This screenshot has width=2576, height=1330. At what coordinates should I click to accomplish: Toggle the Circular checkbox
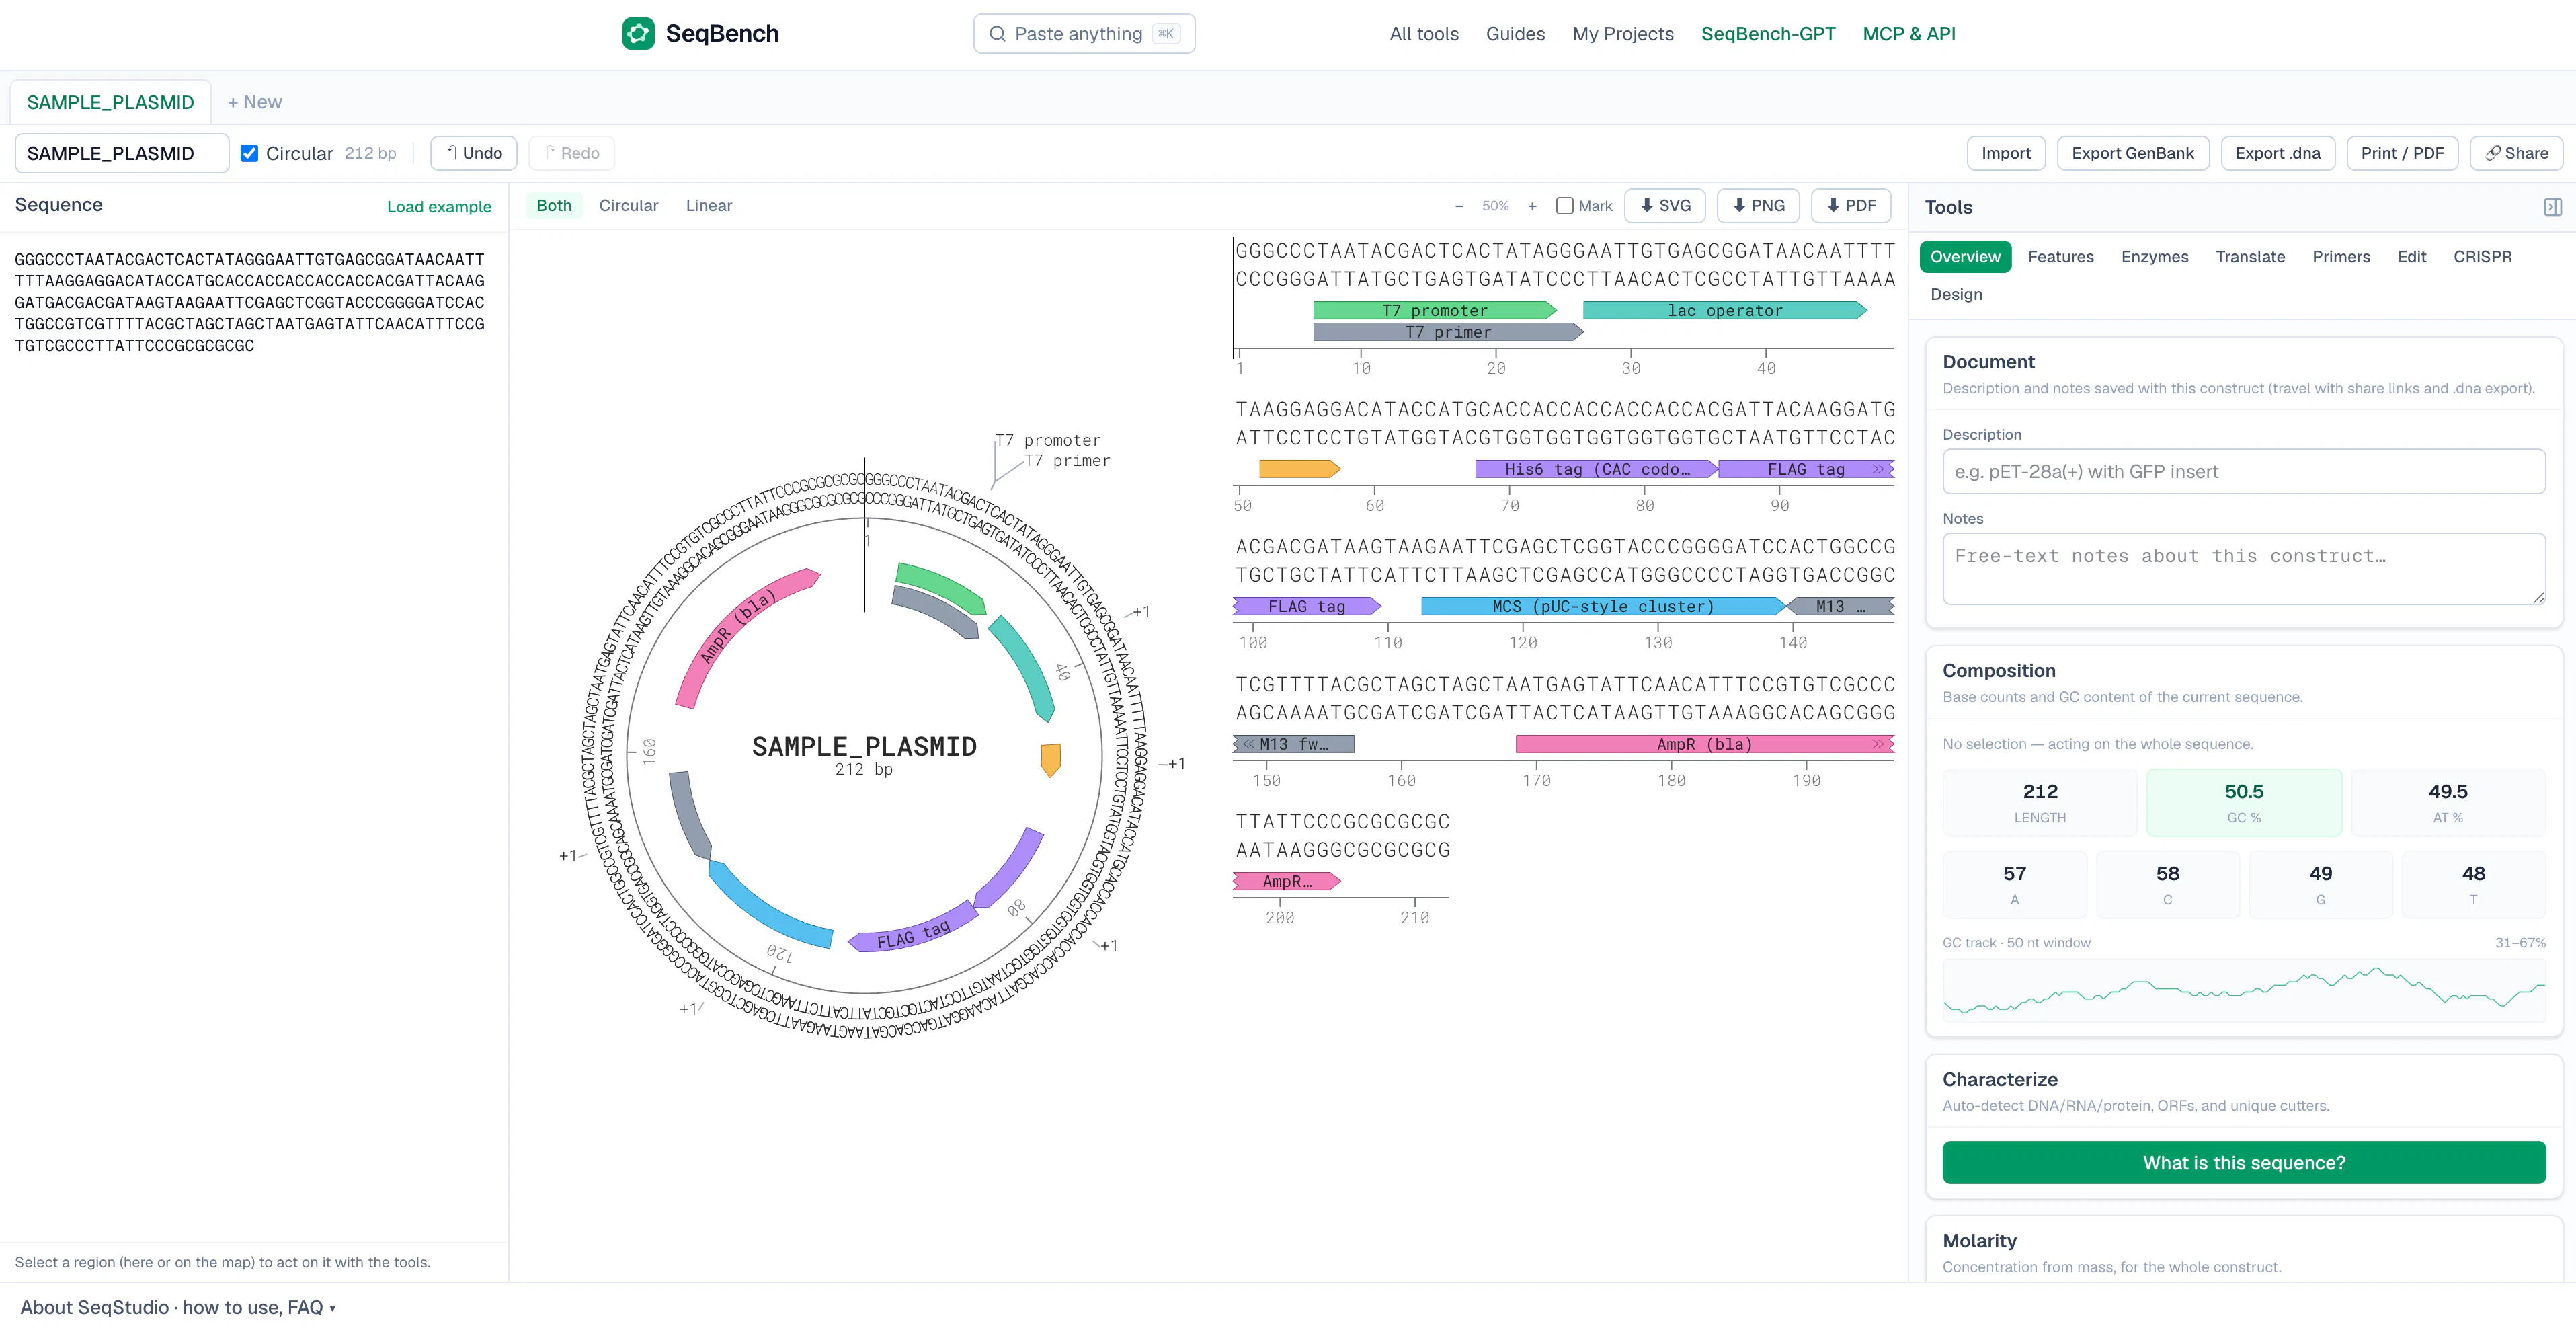(x=250, y=153)
